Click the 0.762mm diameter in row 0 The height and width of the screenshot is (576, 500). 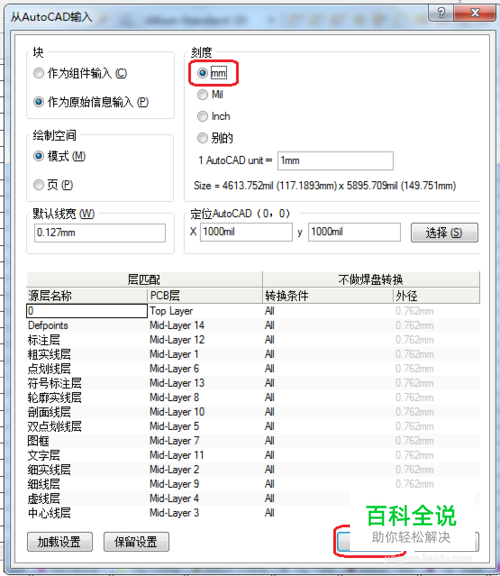click(x=436, y=311)
